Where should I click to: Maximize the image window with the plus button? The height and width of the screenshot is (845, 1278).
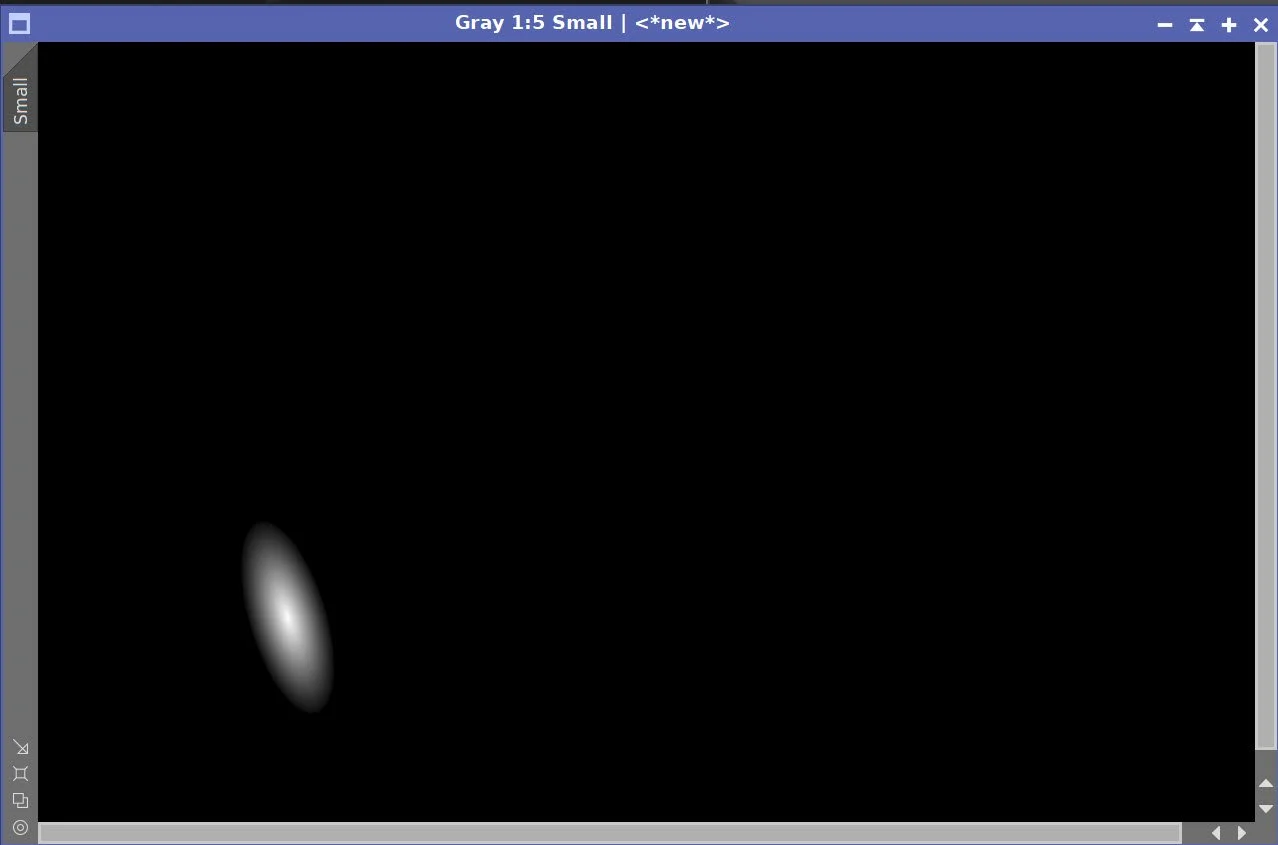point(1229,24)
